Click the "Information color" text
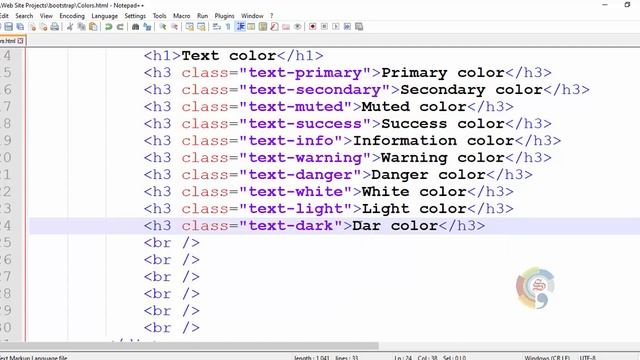640x360 pixels. pos(433,141)
